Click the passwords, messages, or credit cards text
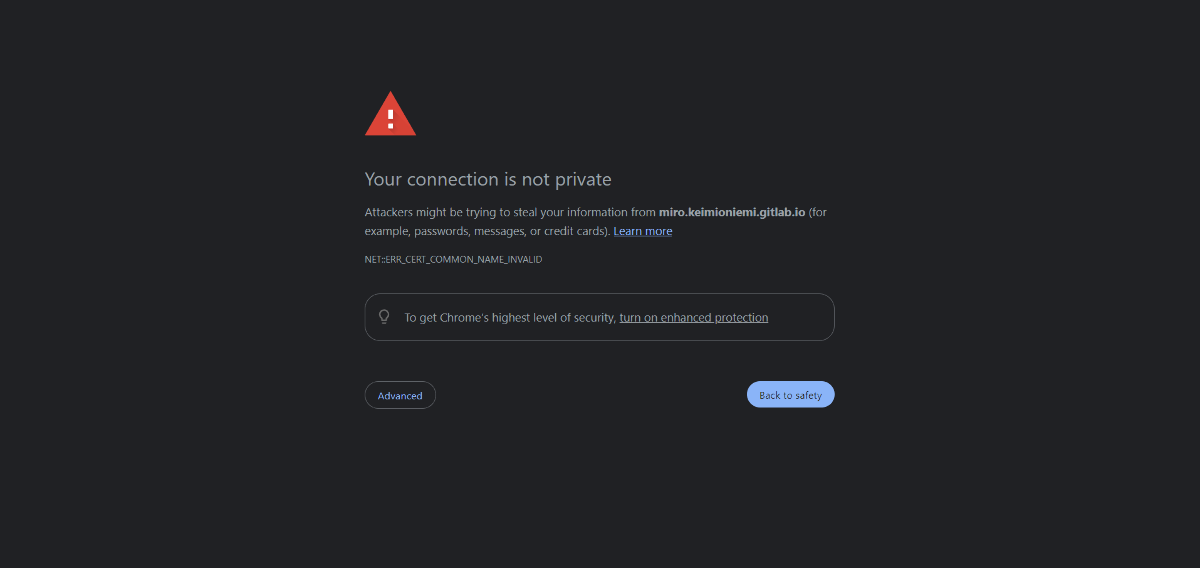The width and height of the screenshot is (1200, 568). 509,231
